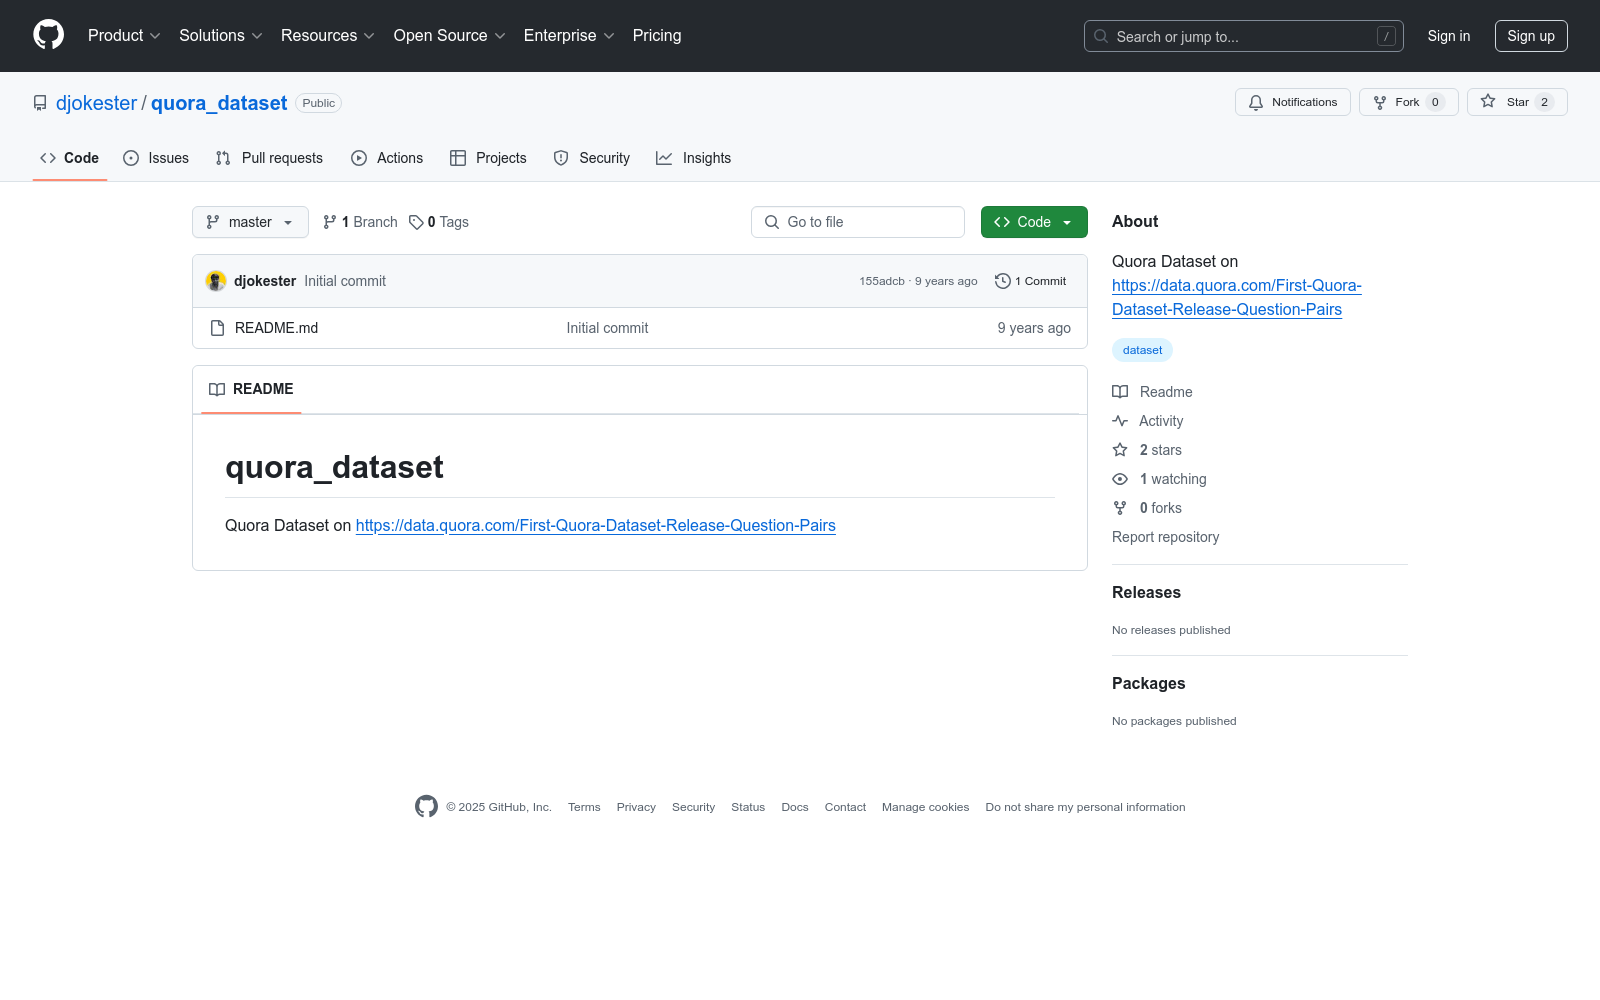Screen dimensions: 1600x1000
Task: Click the pulse icon beside Activity
Action: 1120,421
